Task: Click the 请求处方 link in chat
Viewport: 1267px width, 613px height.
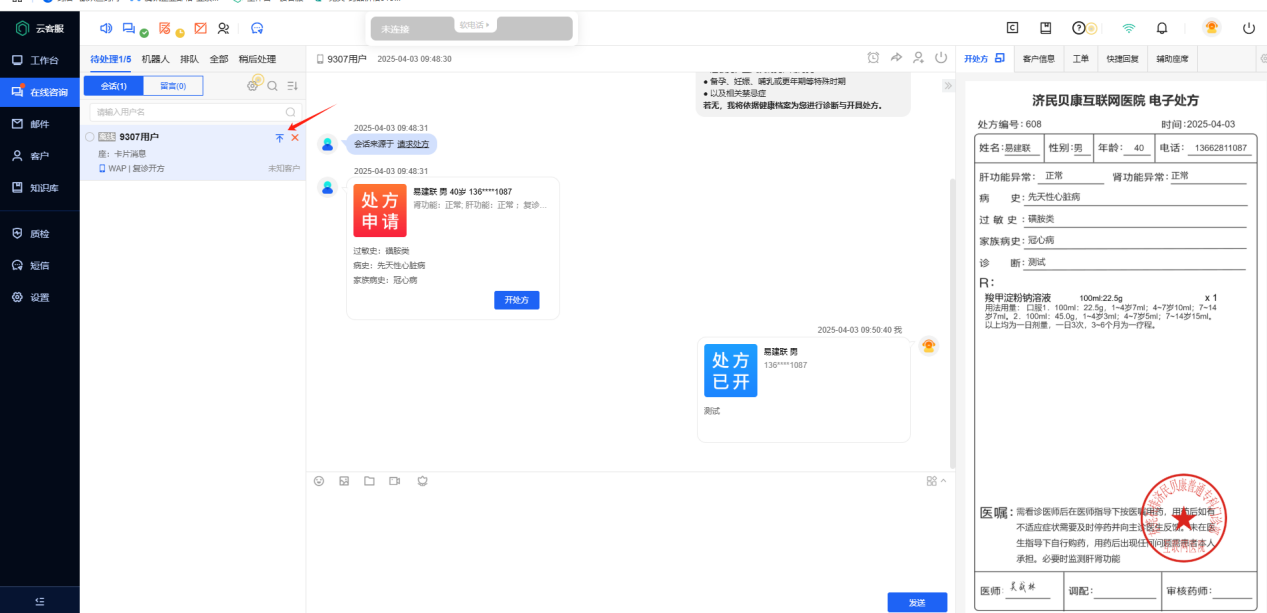Action: point(413,144)
